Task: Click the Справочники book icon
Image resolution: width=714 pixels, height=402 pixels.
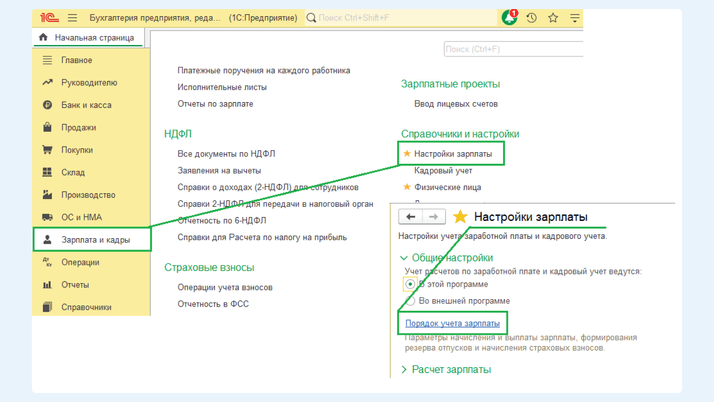Action: point(47,307)
